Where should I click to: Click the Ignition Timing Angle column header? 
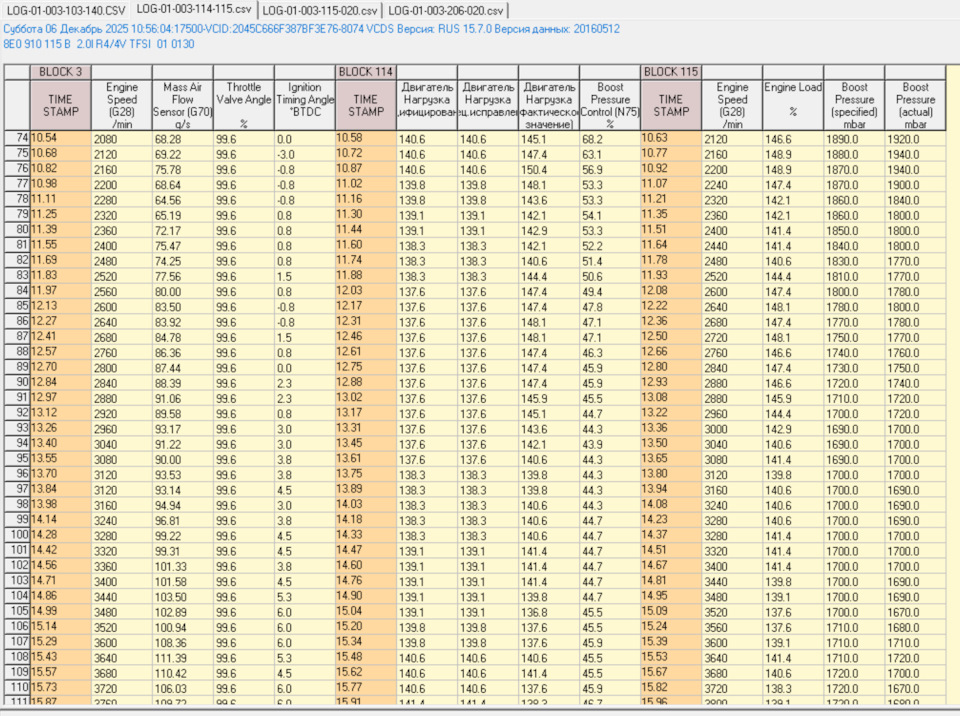coord(305,105)
